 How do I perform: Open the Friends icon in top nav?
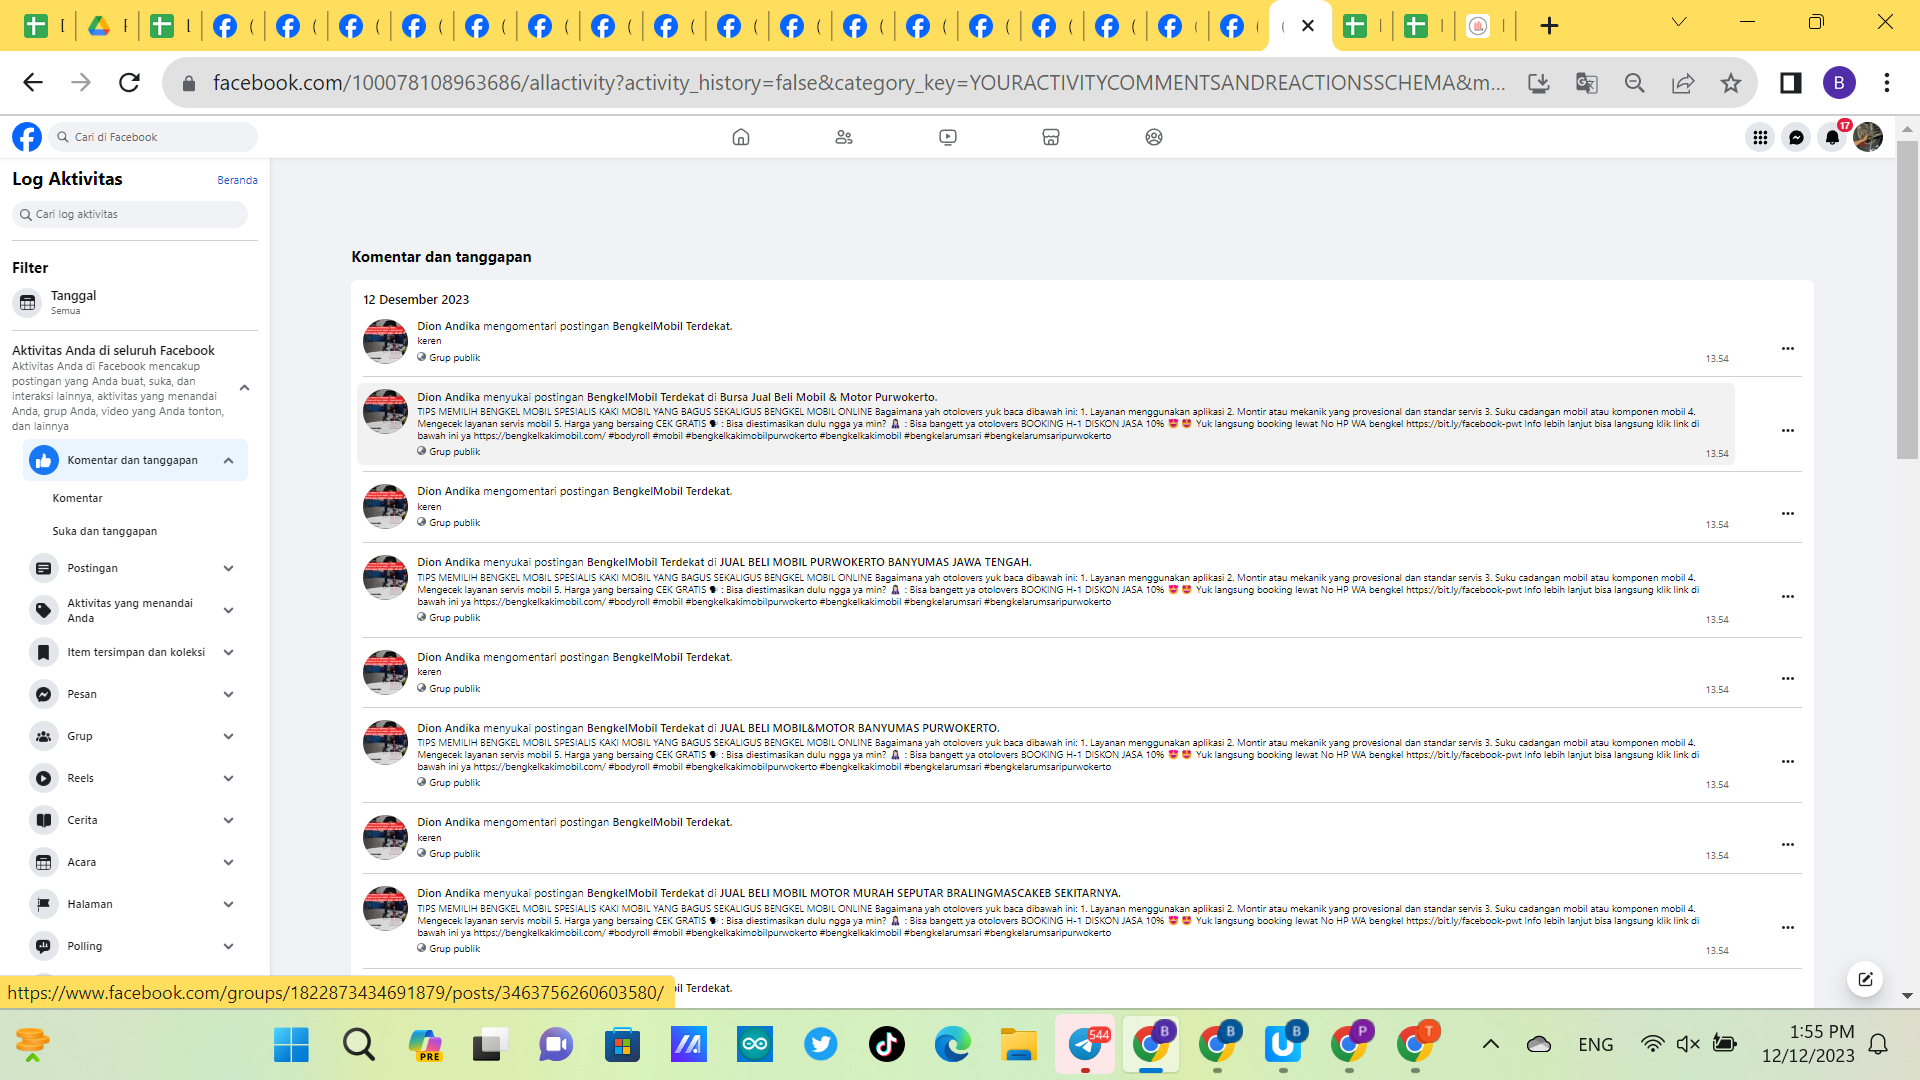[844, 137]
